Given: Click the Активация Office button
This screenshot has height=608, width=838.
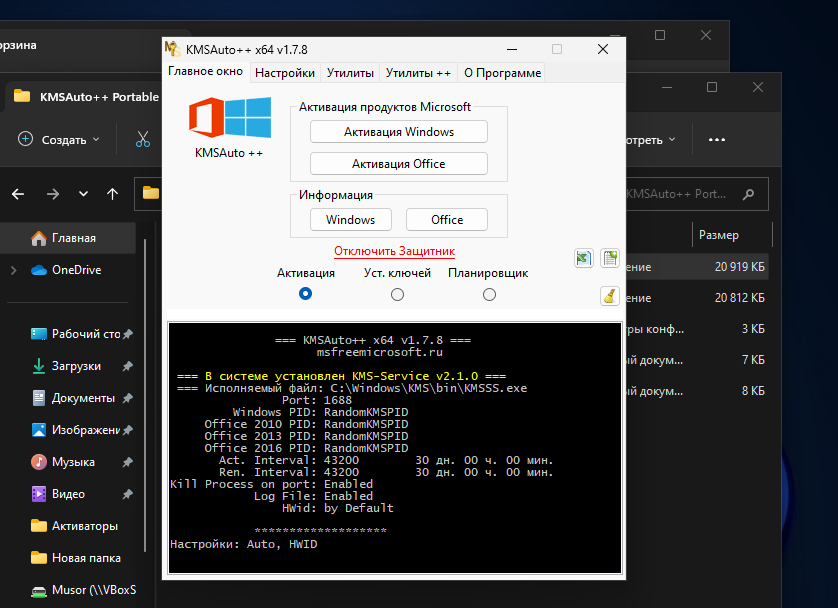Looking at the screenshot, I should 399,164.
